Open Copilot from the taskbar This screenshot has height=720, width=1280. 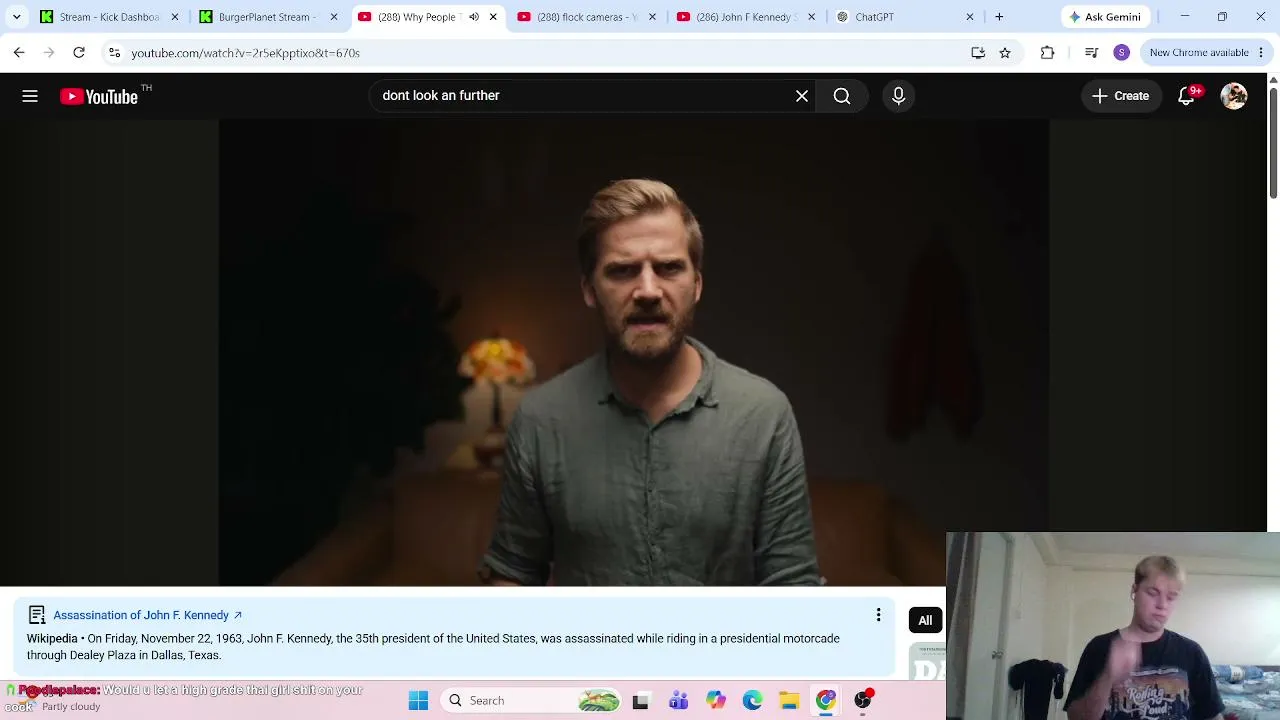(x=715, y=701)
